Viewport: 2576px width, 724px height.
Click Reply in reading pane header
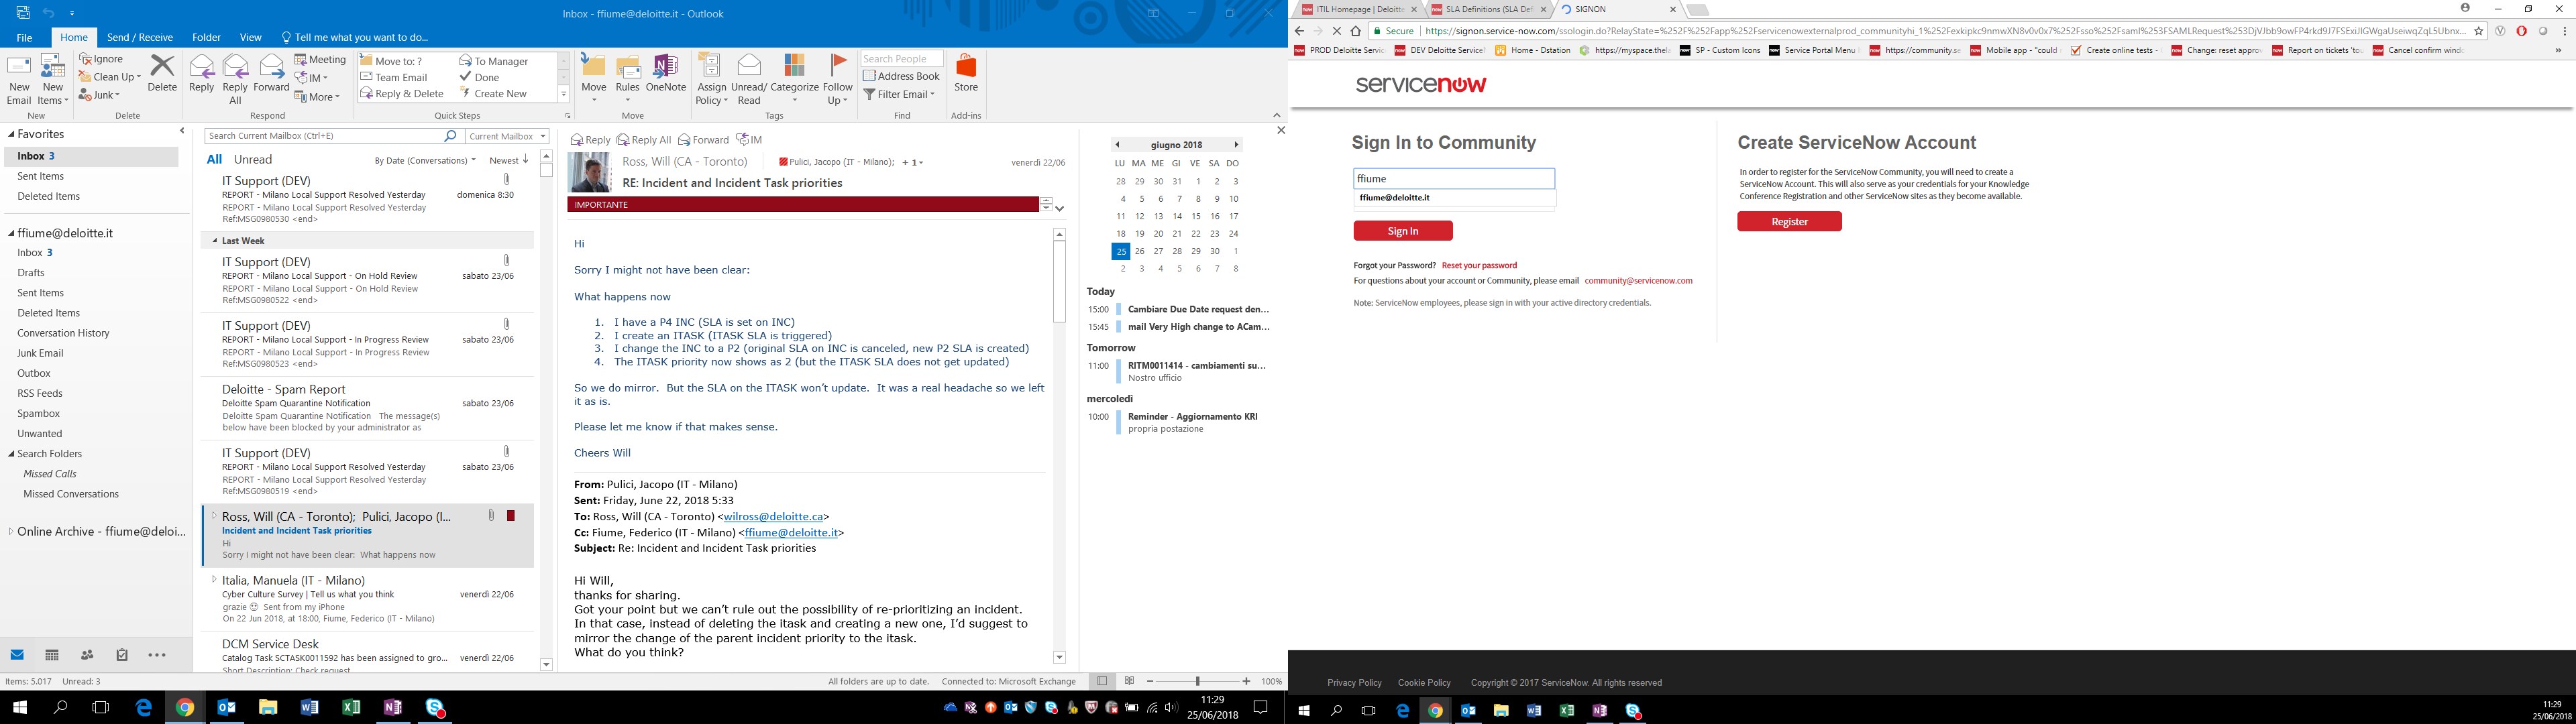pyautogui.click(x=590, y=140)
